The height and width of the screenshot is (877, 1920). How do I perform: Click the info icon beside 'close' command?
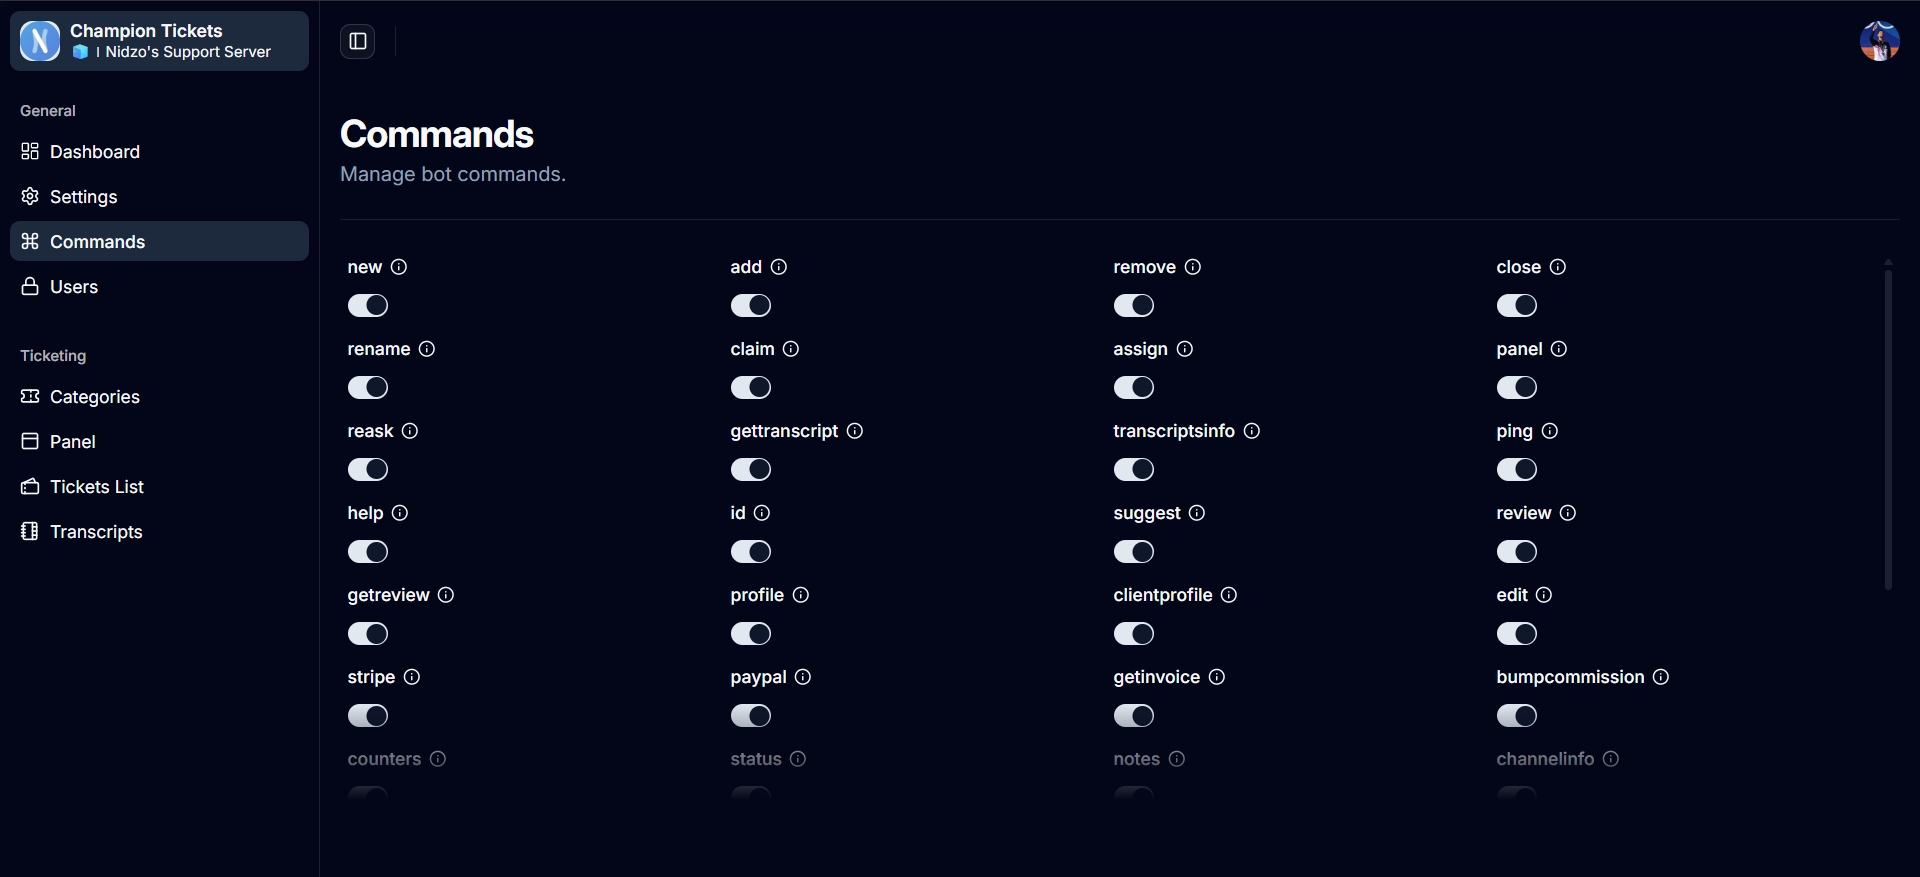[1558, 267]
